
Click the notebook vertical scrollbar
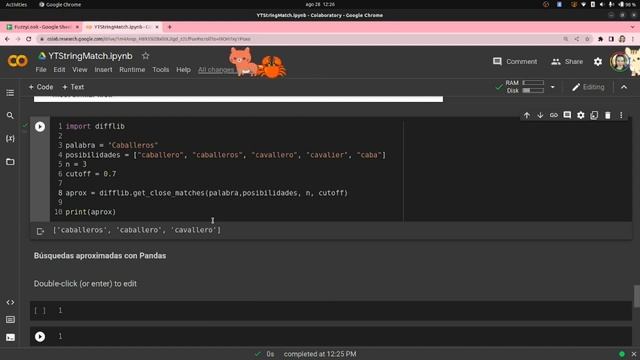637,296
